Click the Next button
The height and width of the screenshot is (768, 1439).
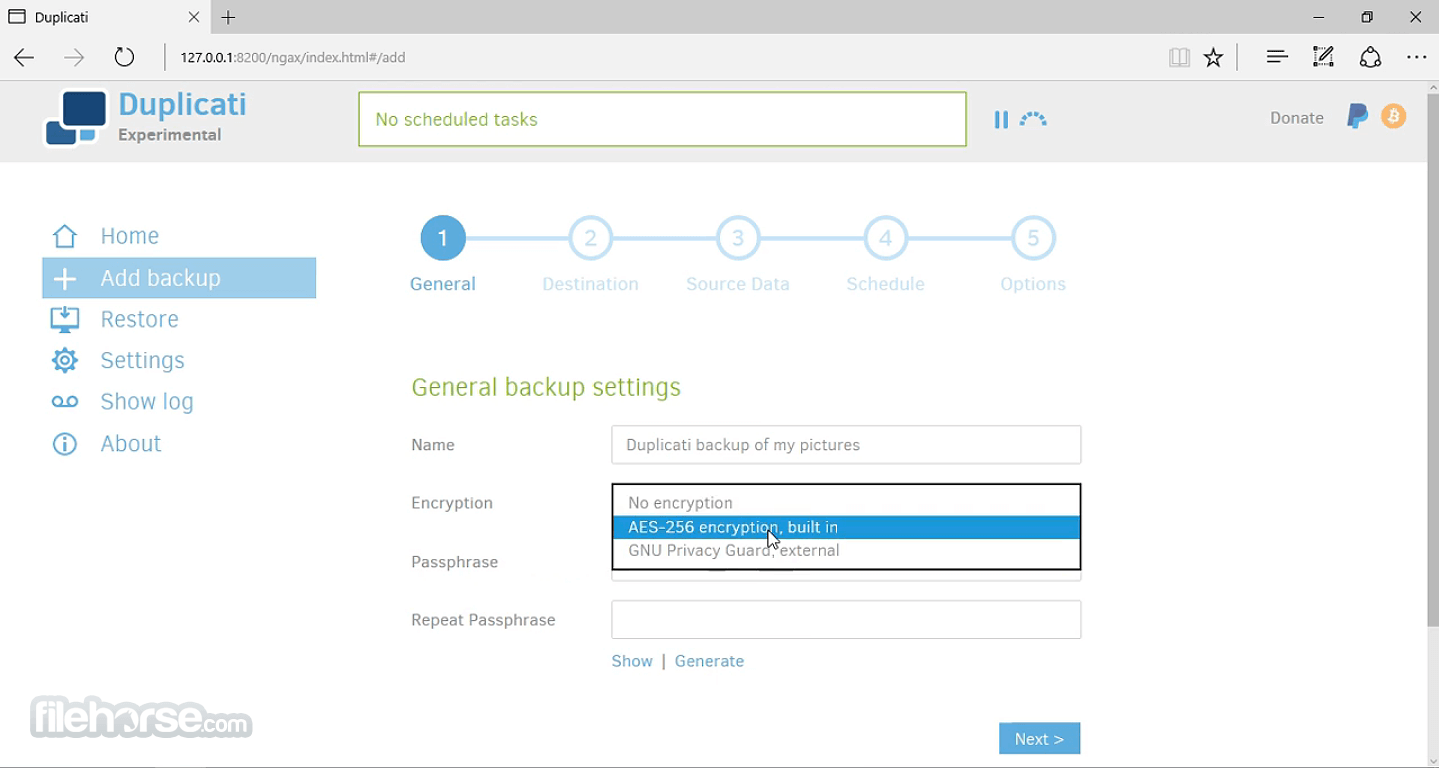point(1039,739)
